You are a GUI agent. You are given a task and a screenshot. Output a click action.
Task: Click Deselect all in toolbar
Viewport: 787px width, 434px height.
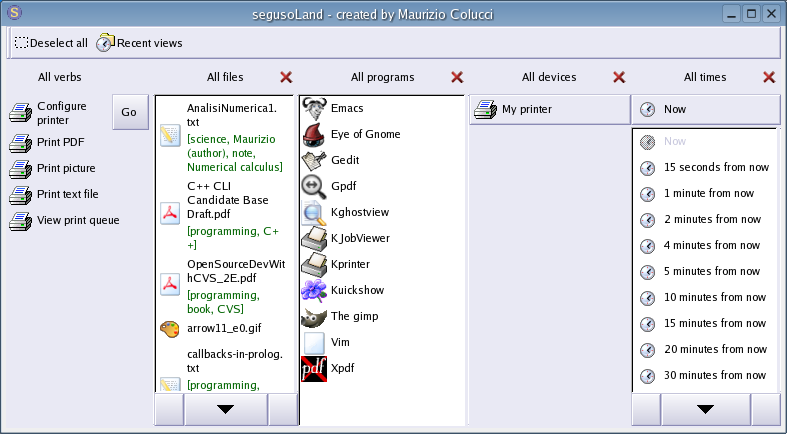pos(51,43)
